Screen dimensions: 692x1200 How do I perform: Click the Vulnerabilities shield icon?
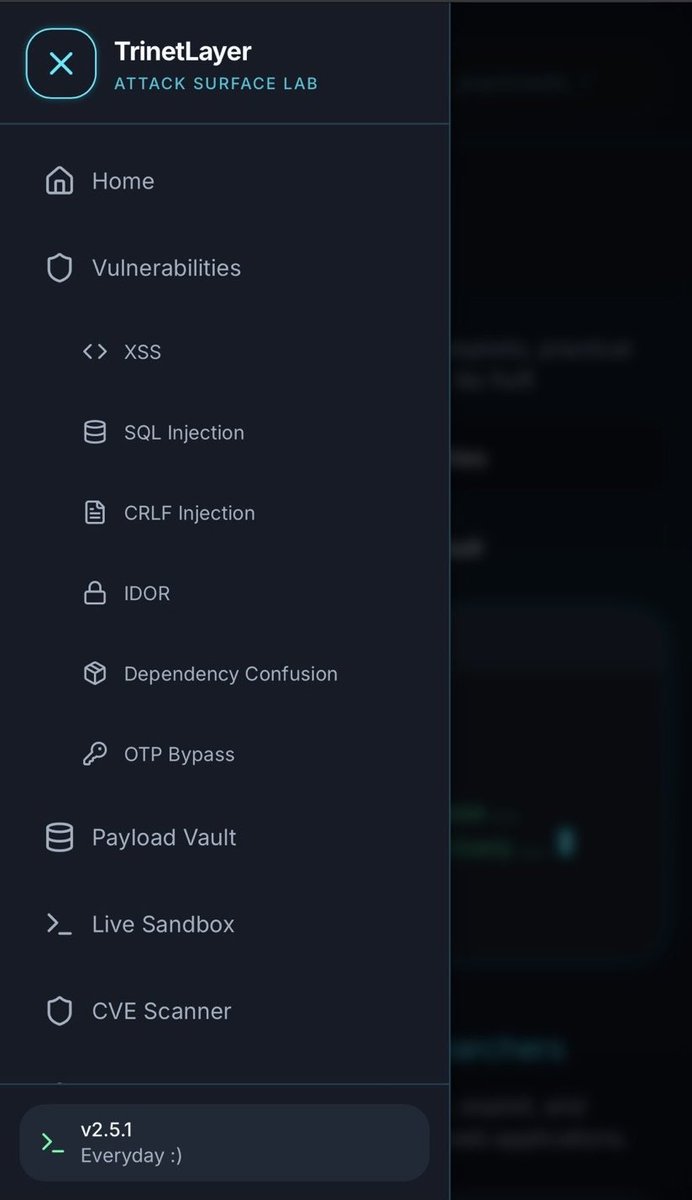(x=60, y=268)
